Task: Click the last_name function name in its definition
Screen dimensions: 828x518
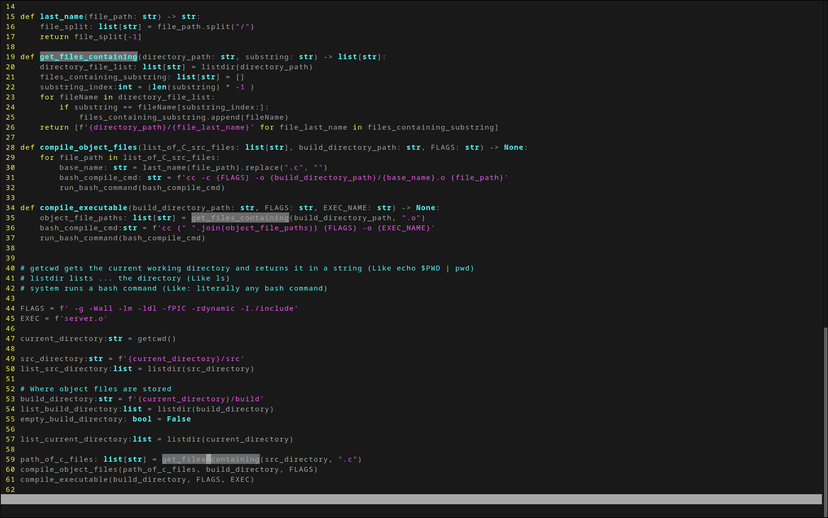Action: 60,17
